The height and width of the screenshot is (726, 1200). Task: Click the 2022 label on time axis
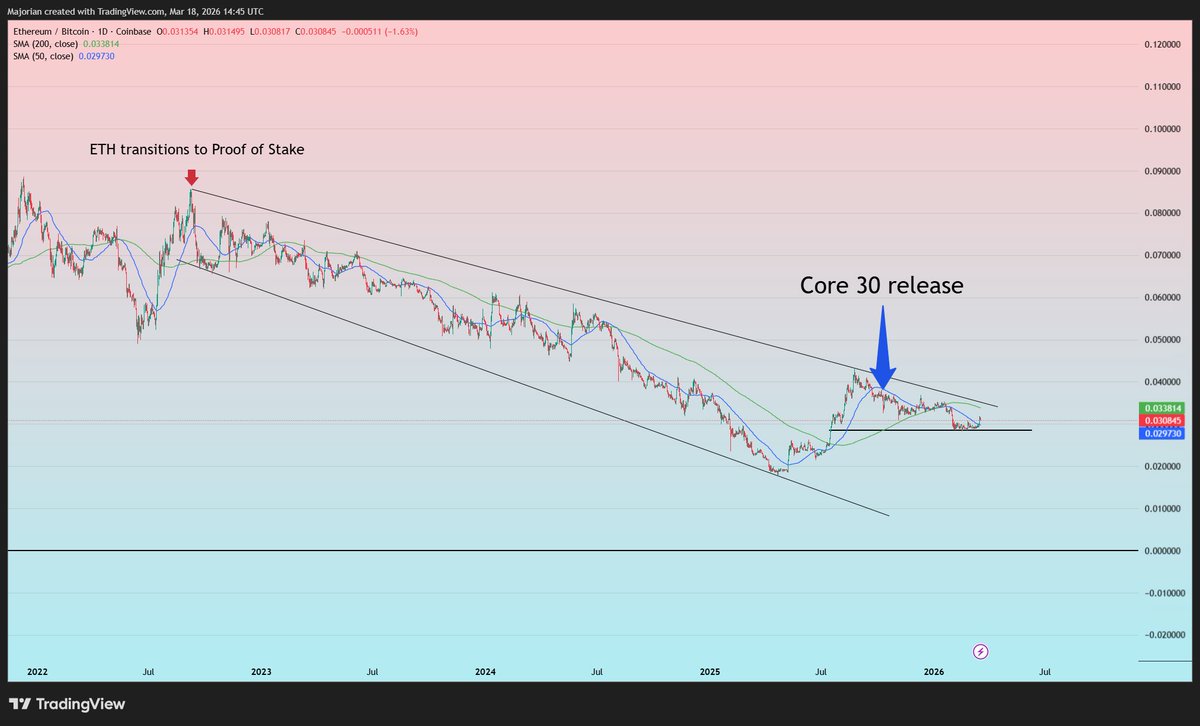click(37, 672)
